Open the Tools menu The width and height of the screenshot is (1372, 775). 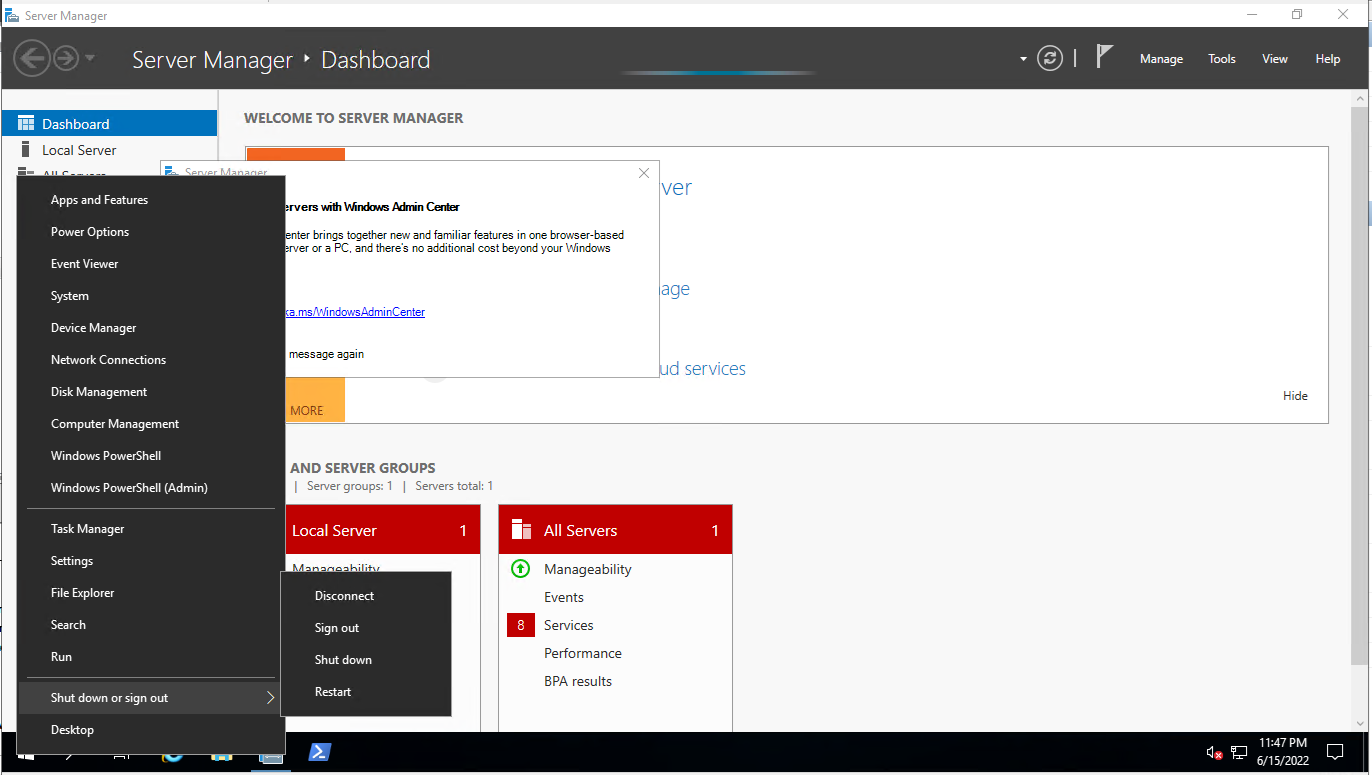coord(1222,59)
